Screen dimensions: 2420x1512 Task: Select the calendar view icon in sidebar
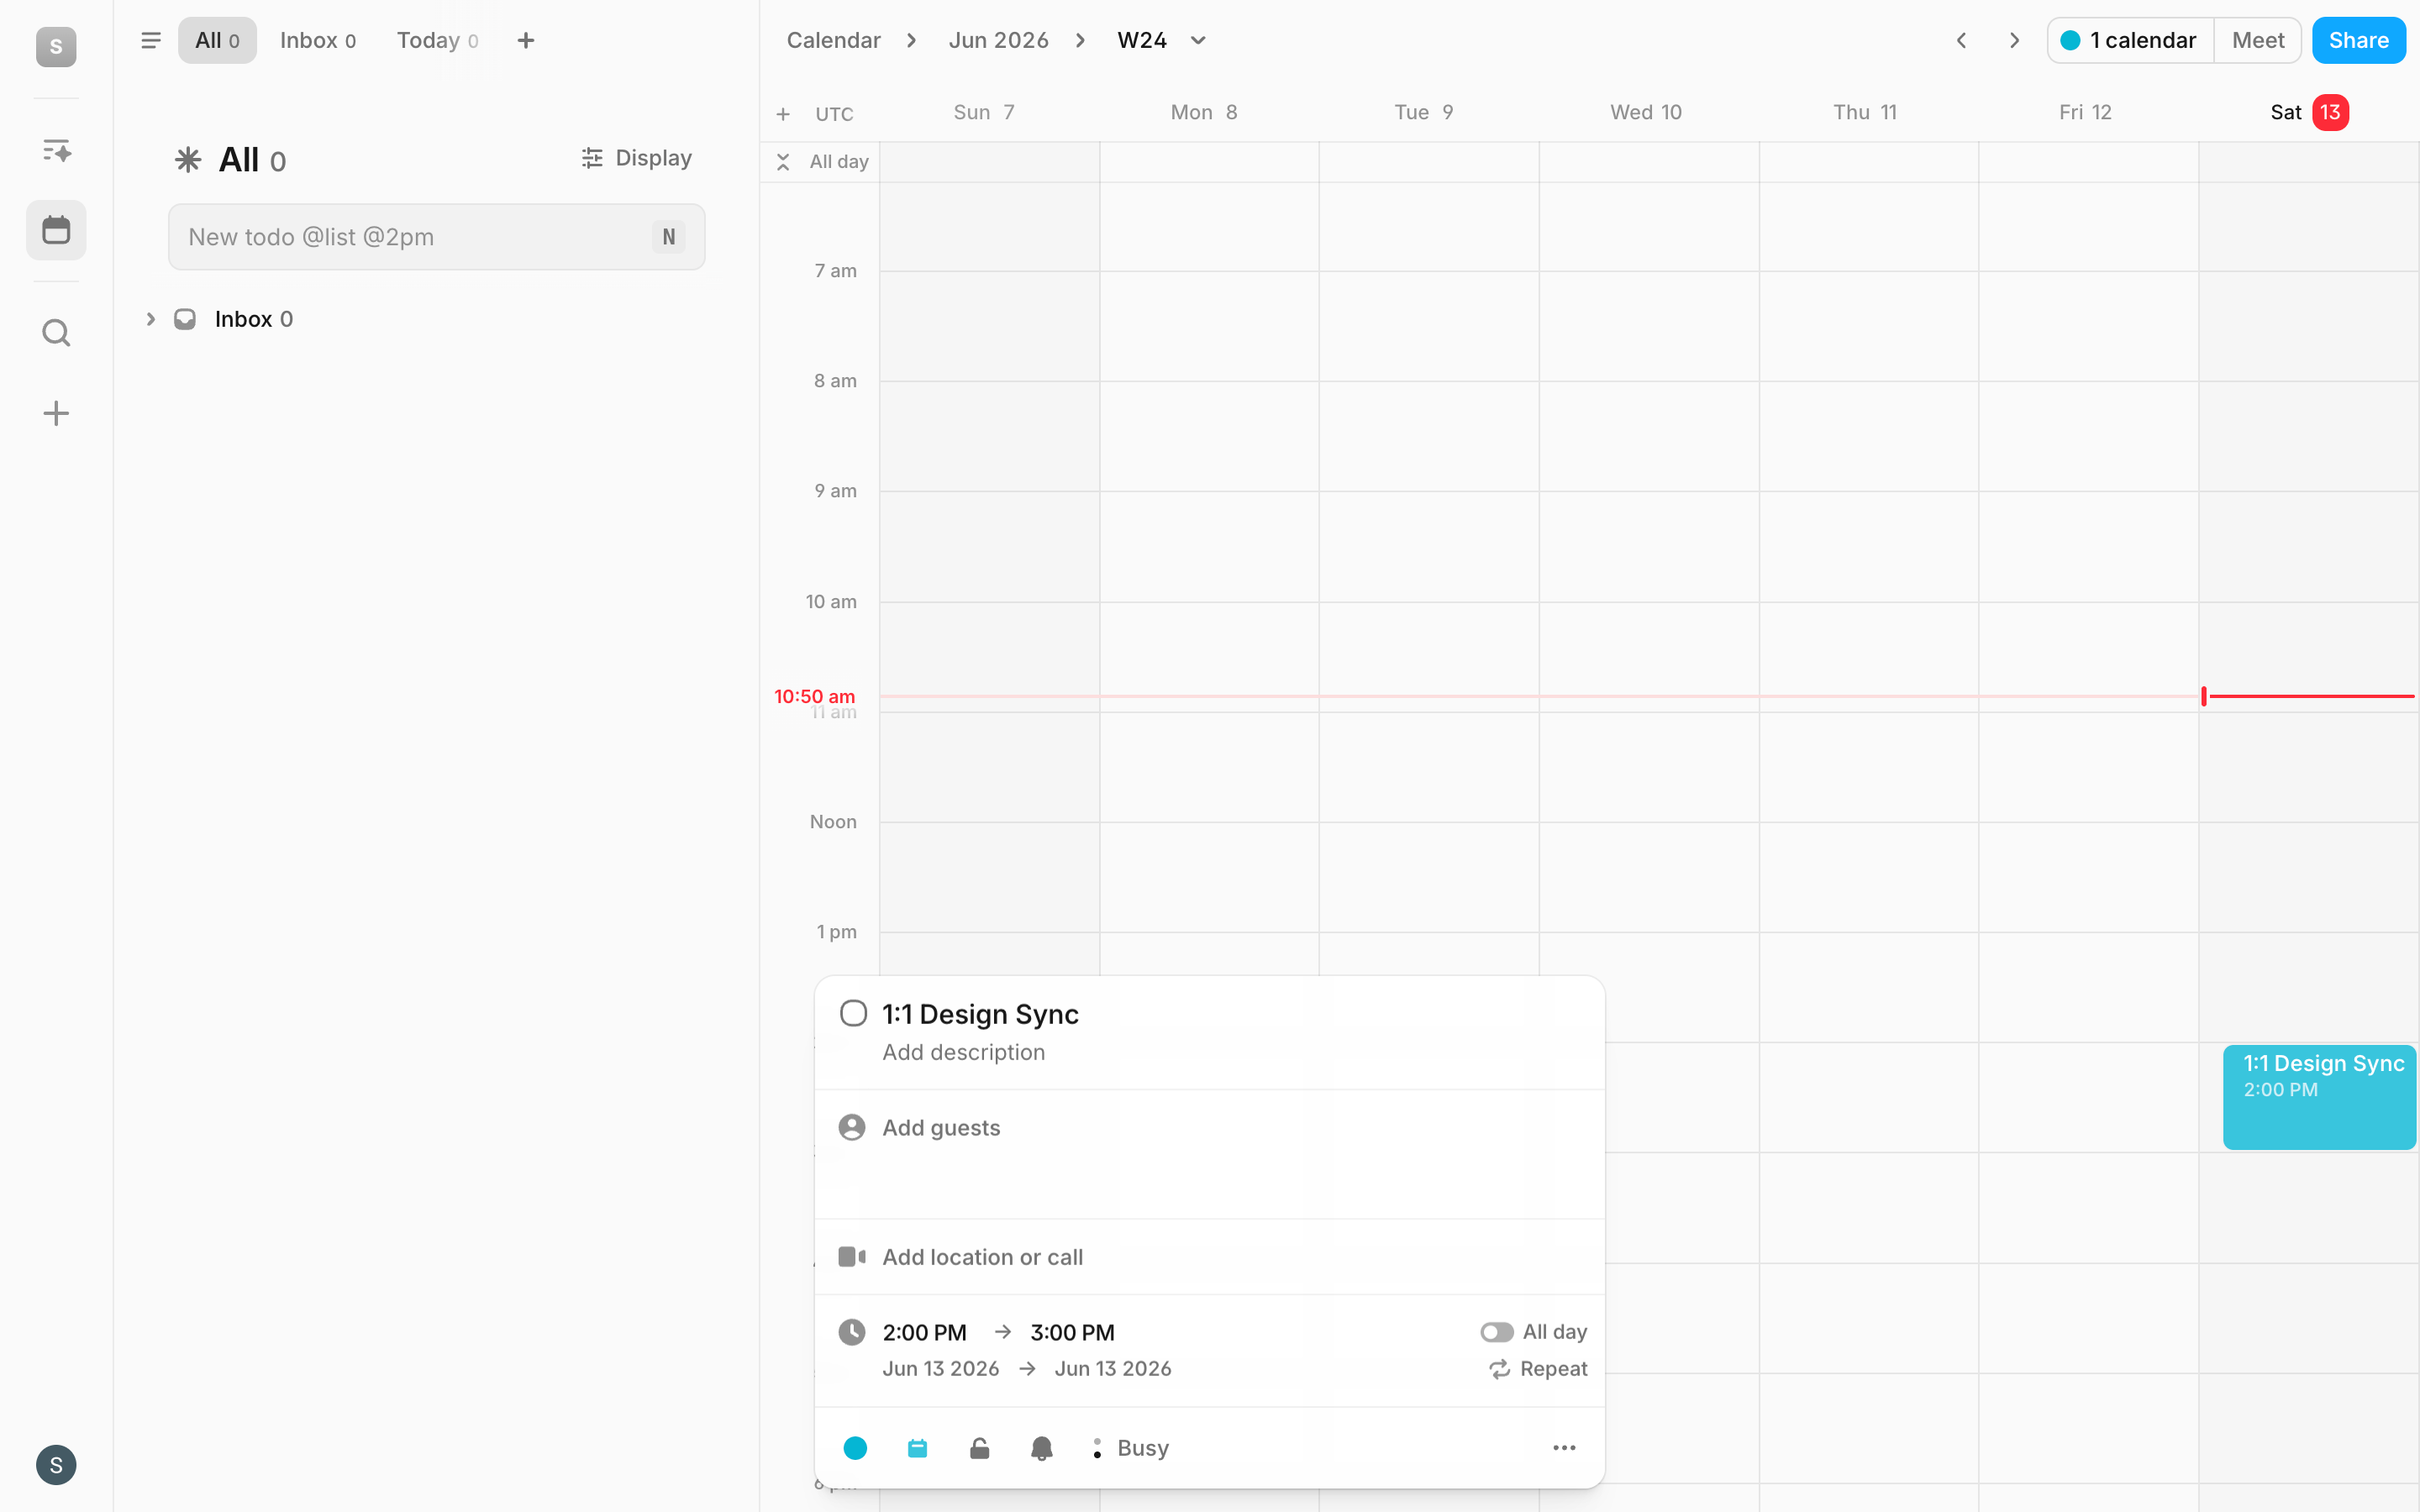pyautogui.click(x=56, y=230)
